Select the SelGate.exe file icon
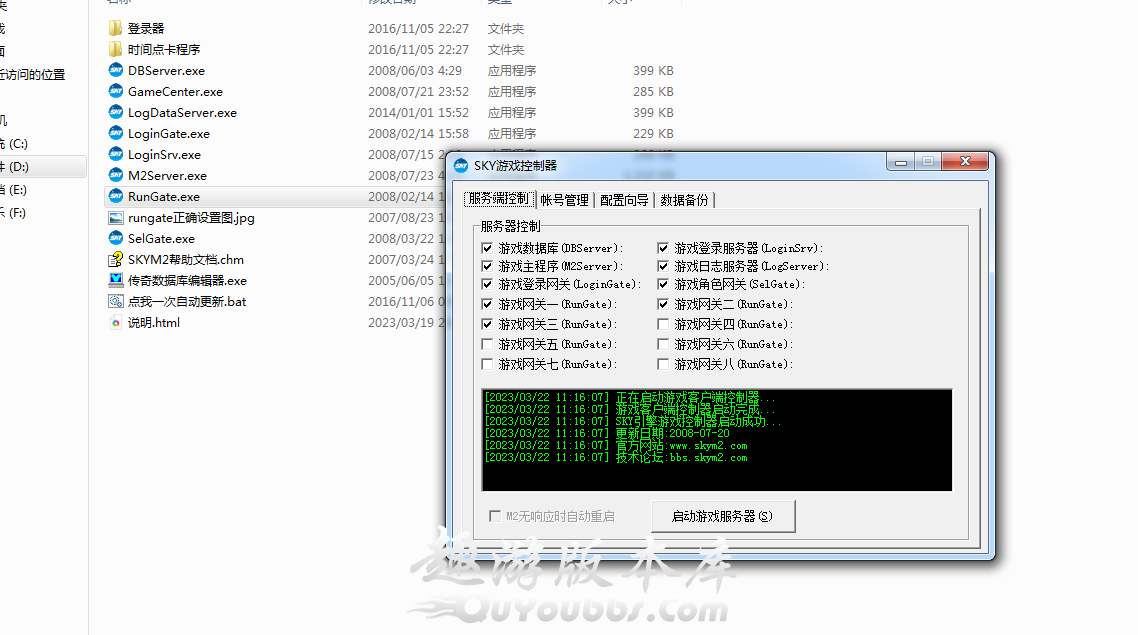This screenshot has width=1138, height=635. 115,239
